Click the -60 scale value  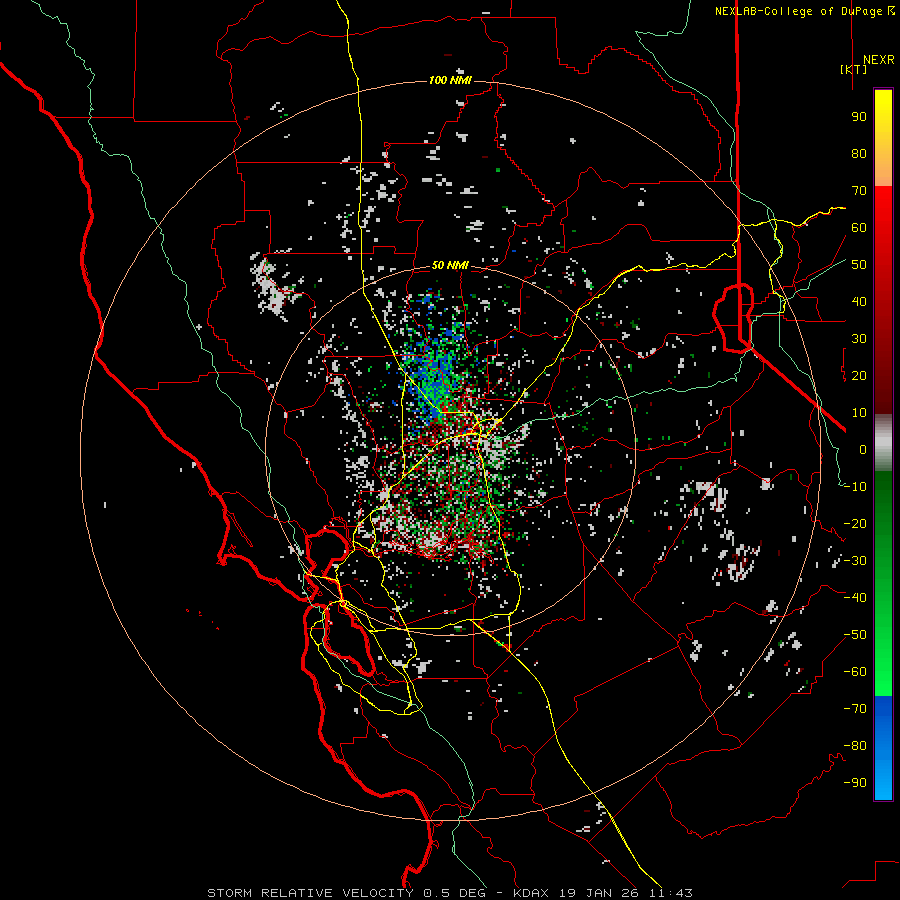pyautogui.click(x=855, y=672)
